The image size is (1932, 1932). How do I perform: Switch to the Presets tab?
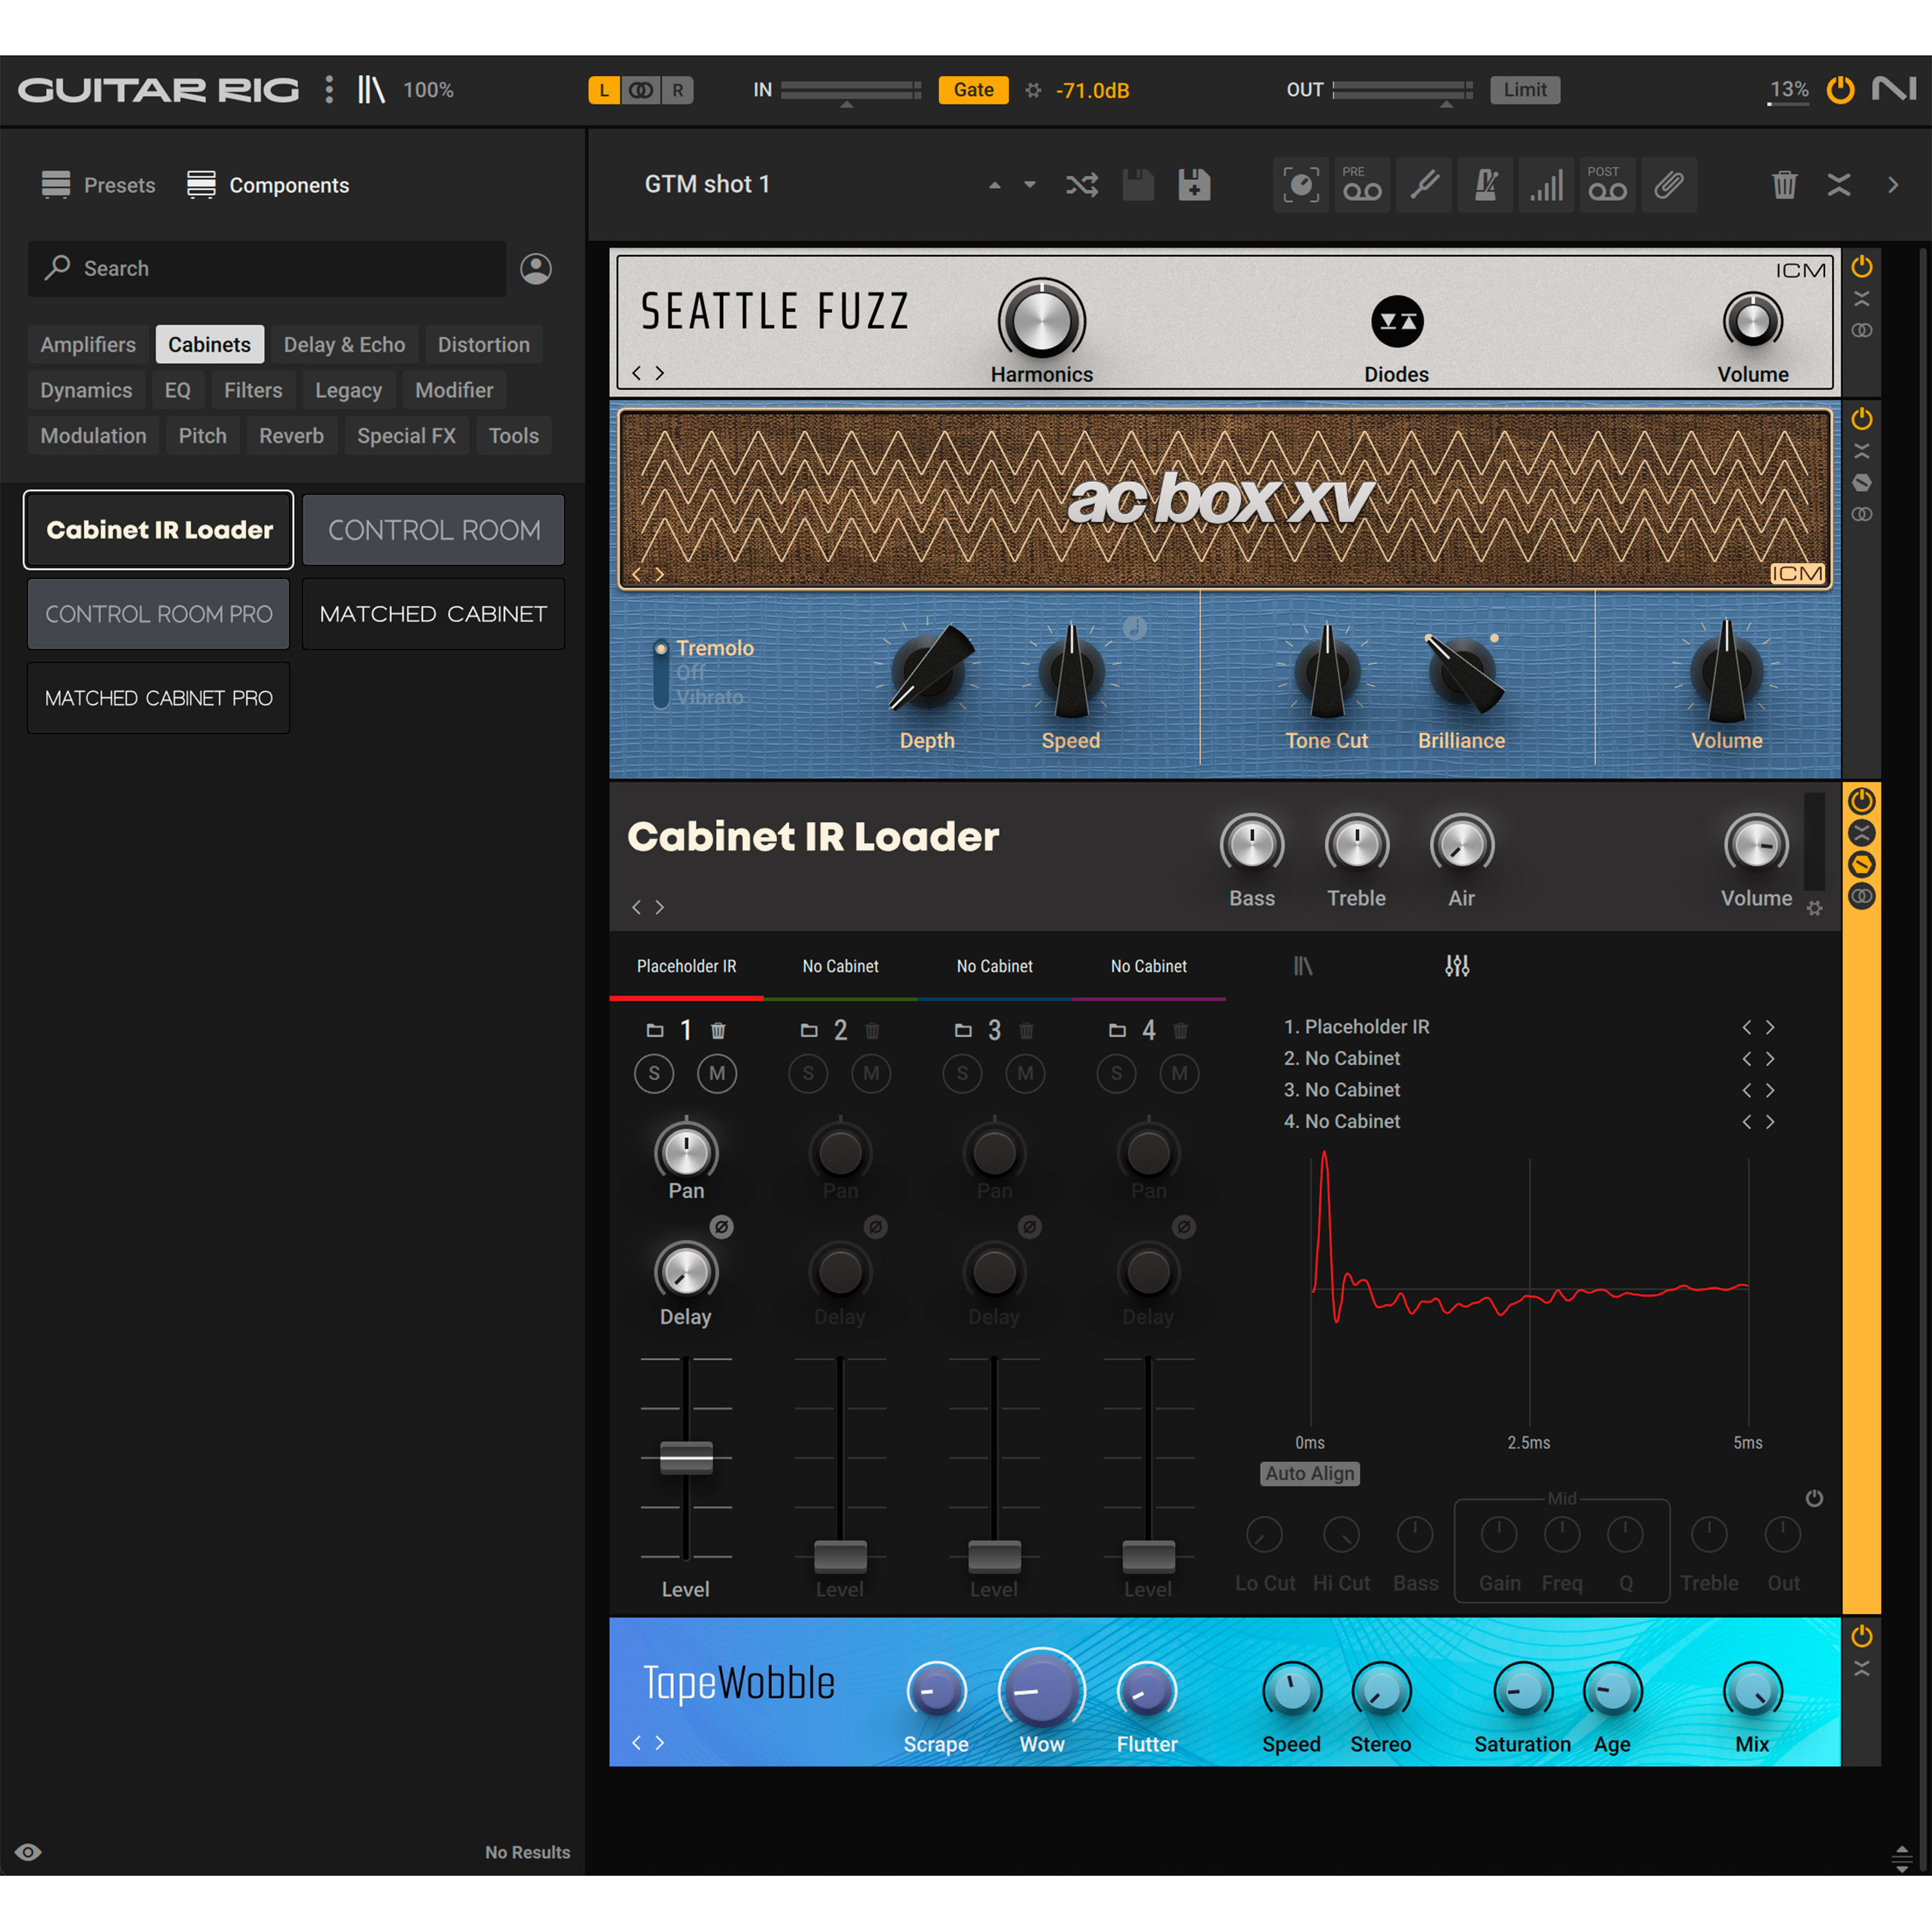(98, 184)
